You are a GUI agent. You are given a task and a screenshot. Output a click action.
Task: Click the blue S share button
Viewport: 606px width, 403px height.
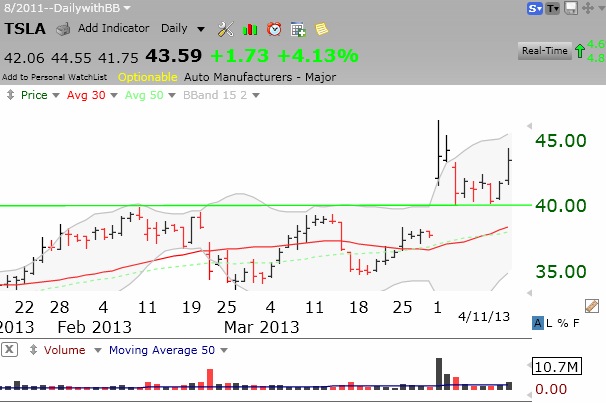(535, 9)
